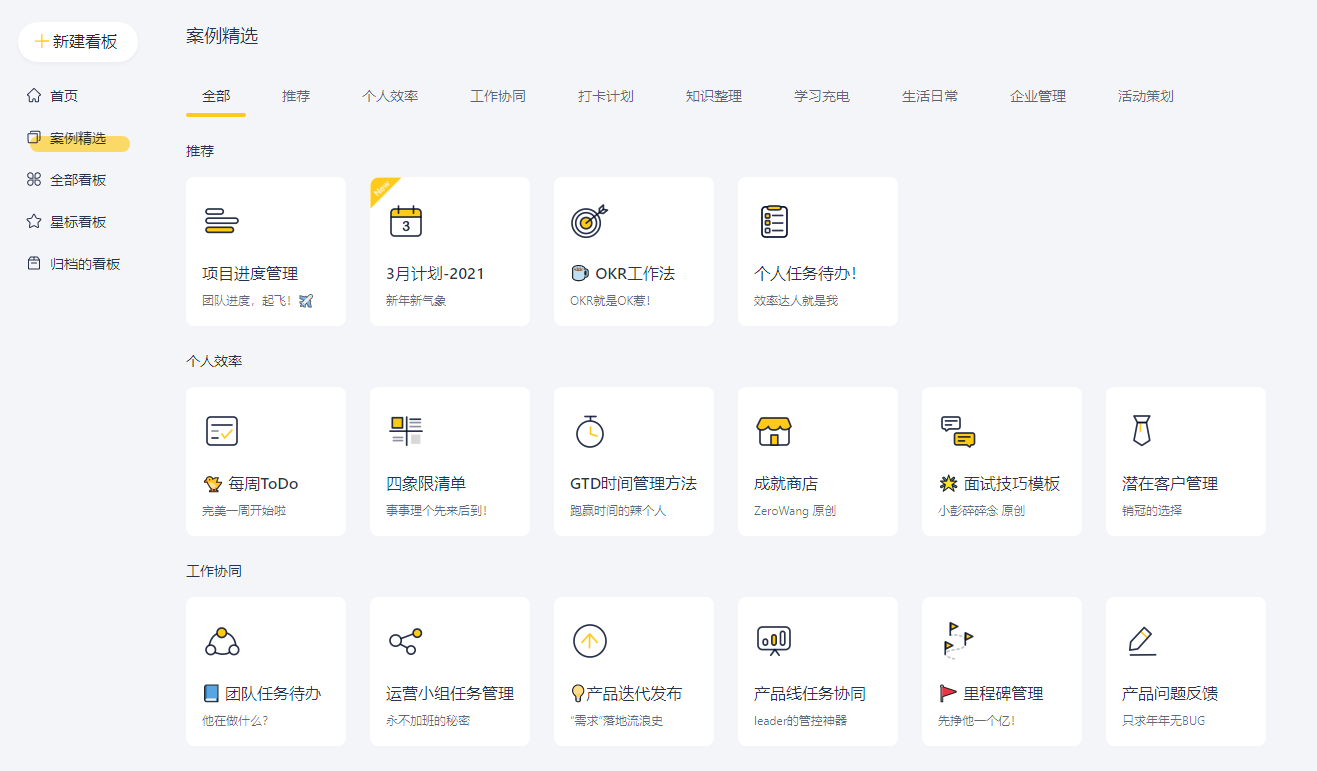Open 案例精选 in the sidebar
Screen dimensions: 1317x771
click(x=77, y=138)
